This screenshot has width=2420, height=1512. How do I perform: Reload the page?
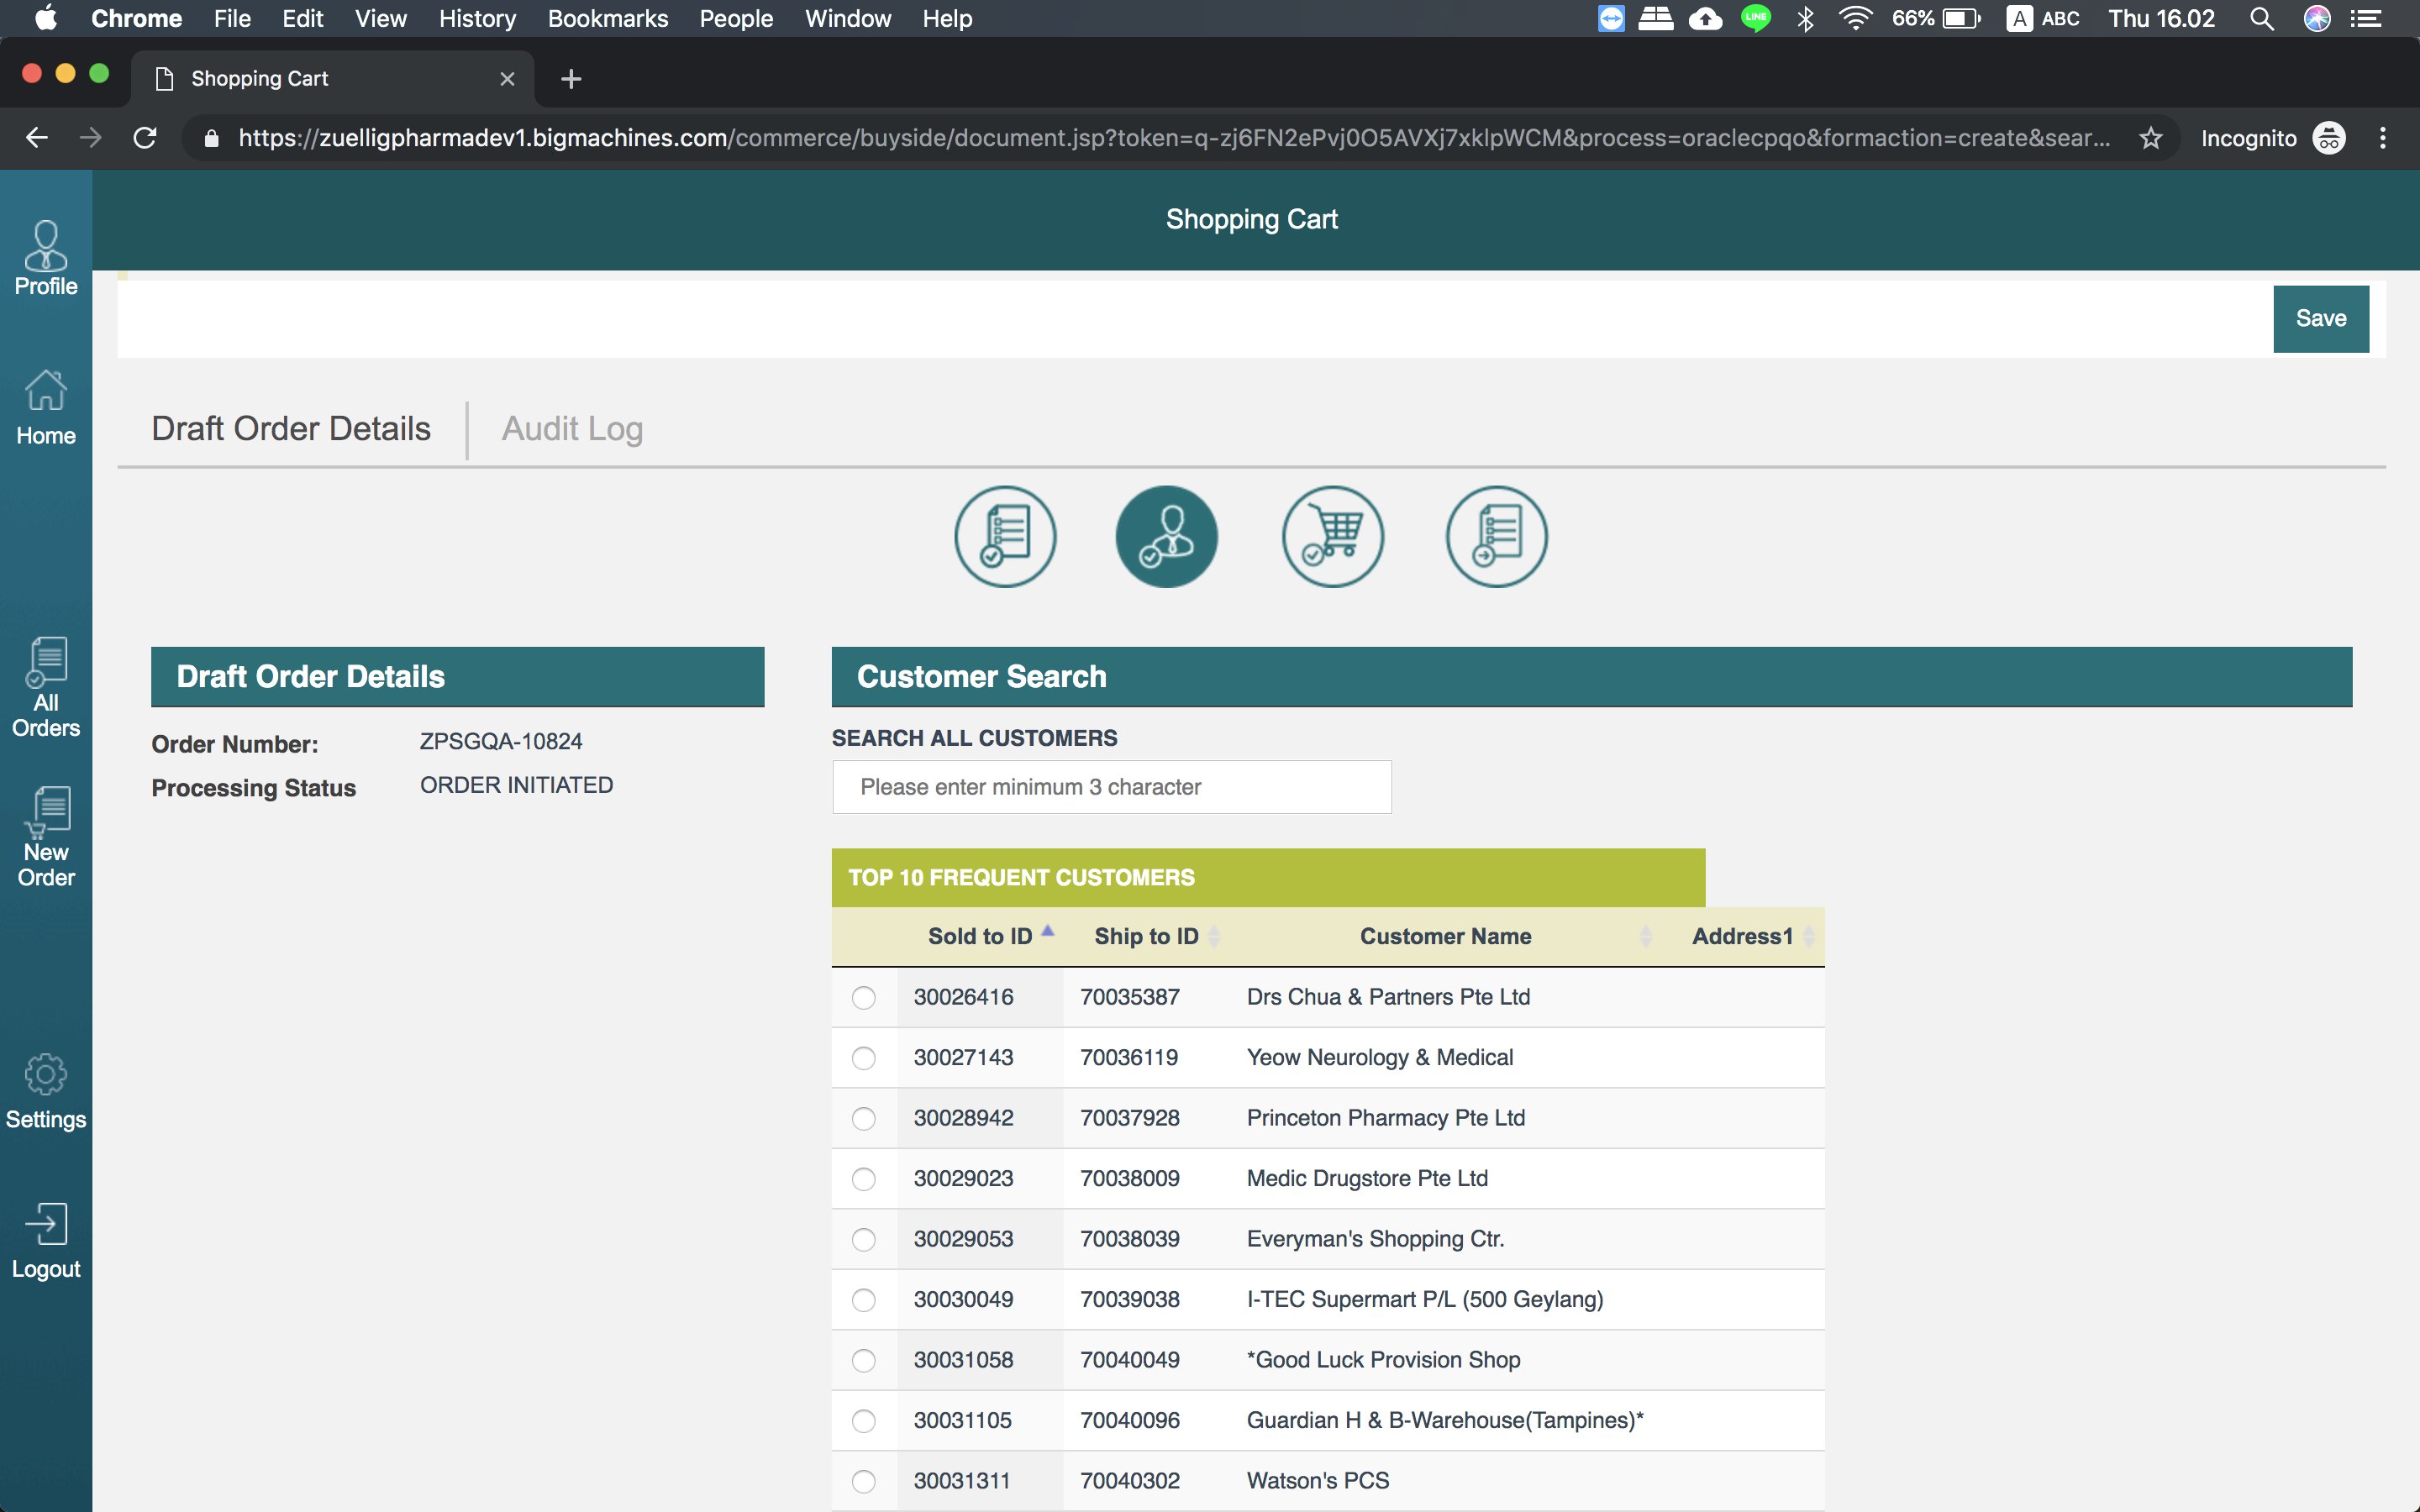coord(145,138)
